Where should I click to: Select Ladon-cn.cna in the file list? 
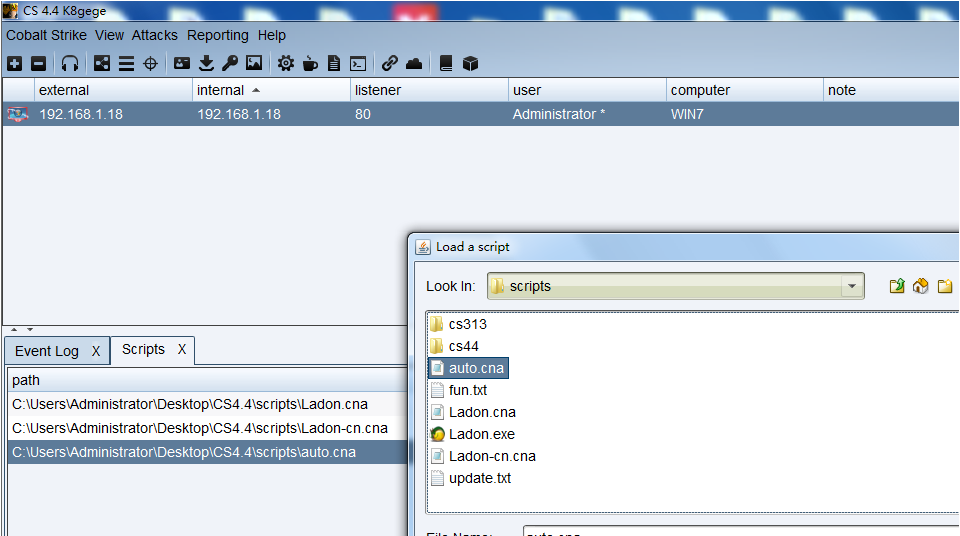click(484, 456)
